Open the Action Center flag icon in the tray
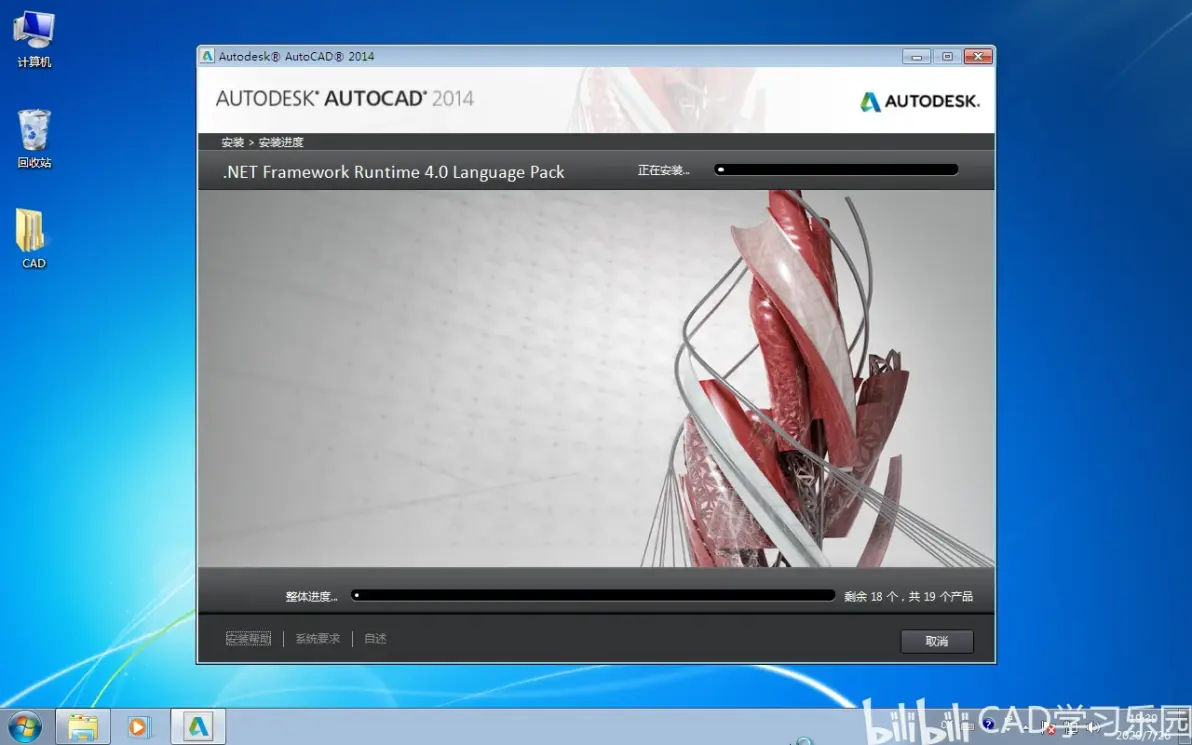 point(1048,728)
